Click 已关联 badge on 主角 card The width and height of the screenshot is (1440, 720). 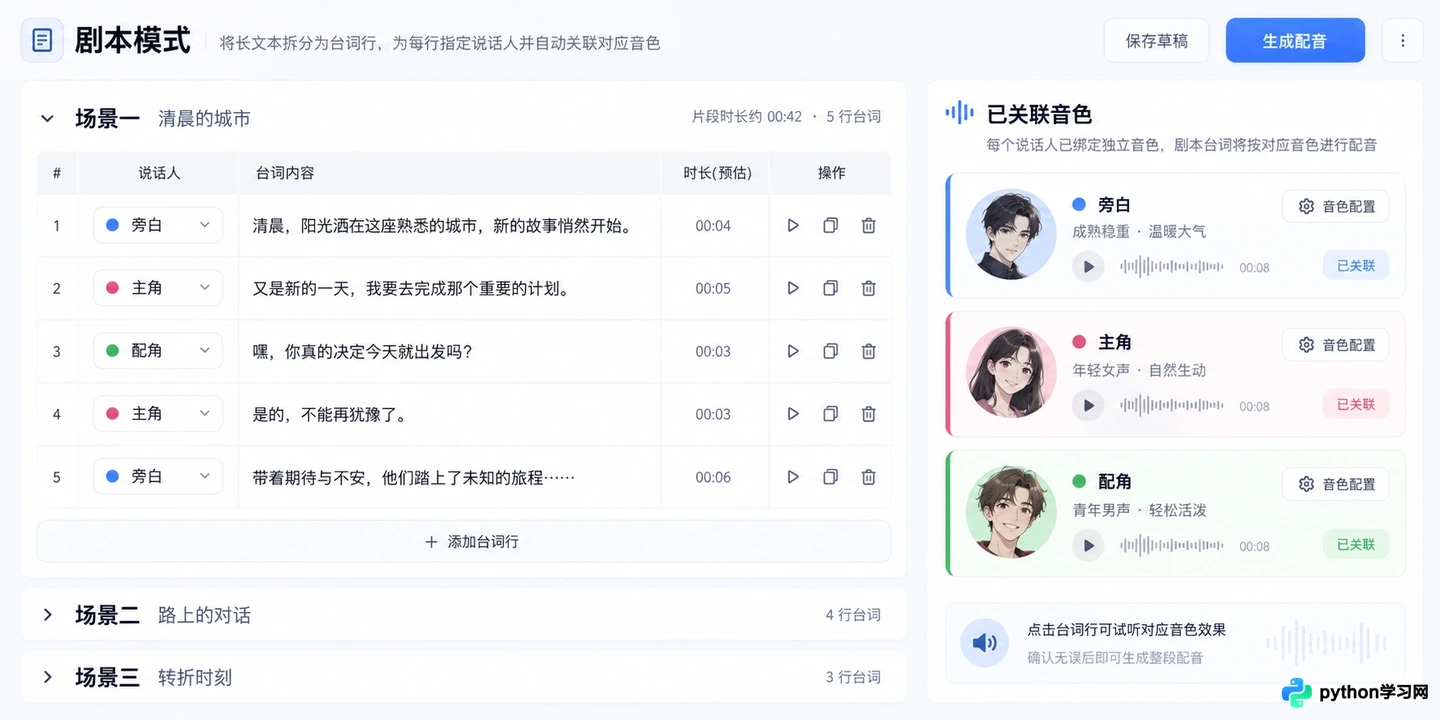pos(1356,404)
